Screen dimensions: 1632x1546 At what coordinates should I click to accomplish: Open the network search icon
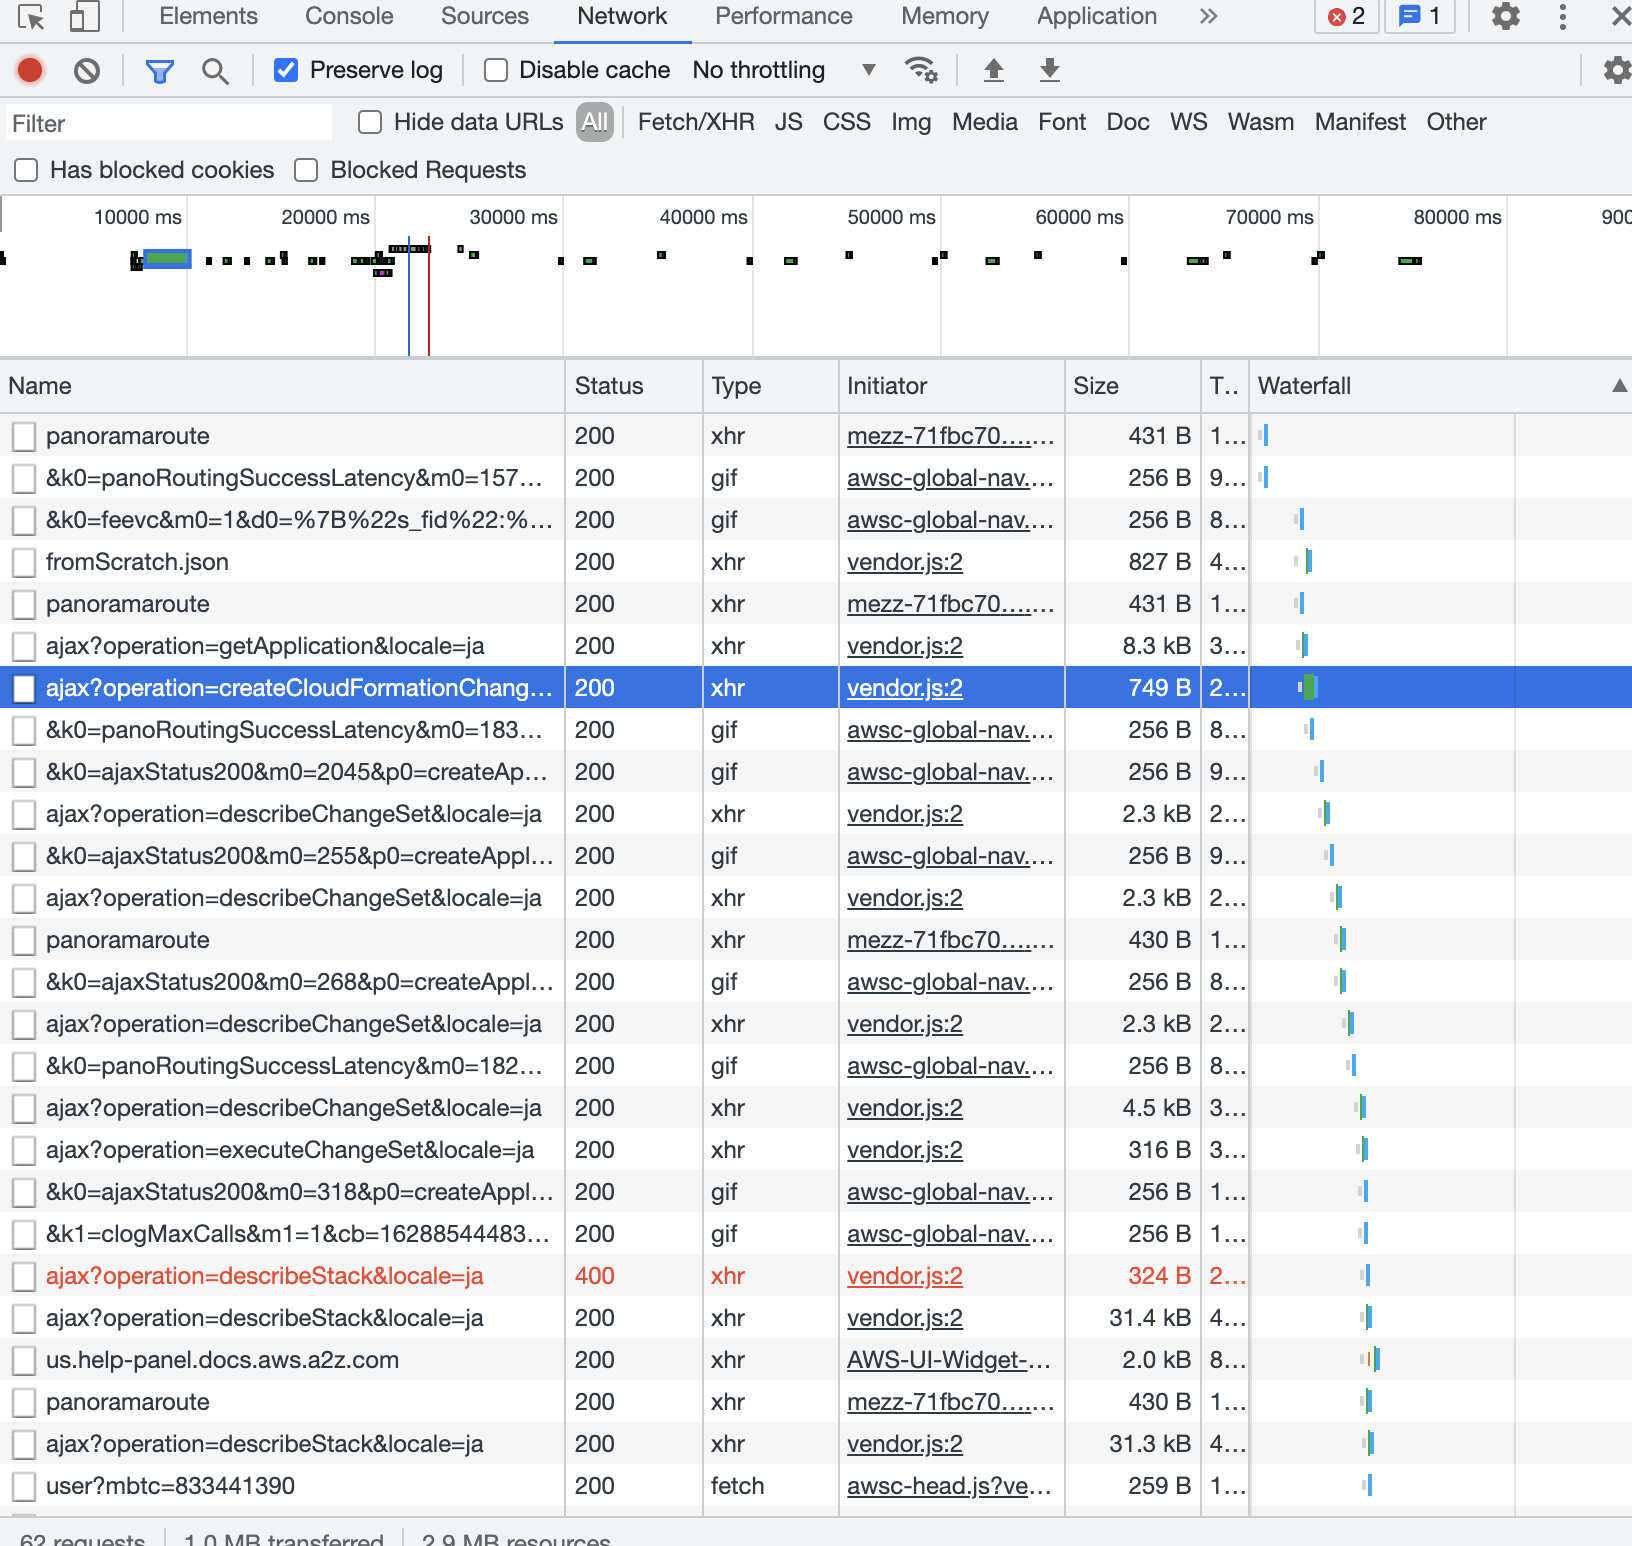pyautogui.click(x=214, y=70)
